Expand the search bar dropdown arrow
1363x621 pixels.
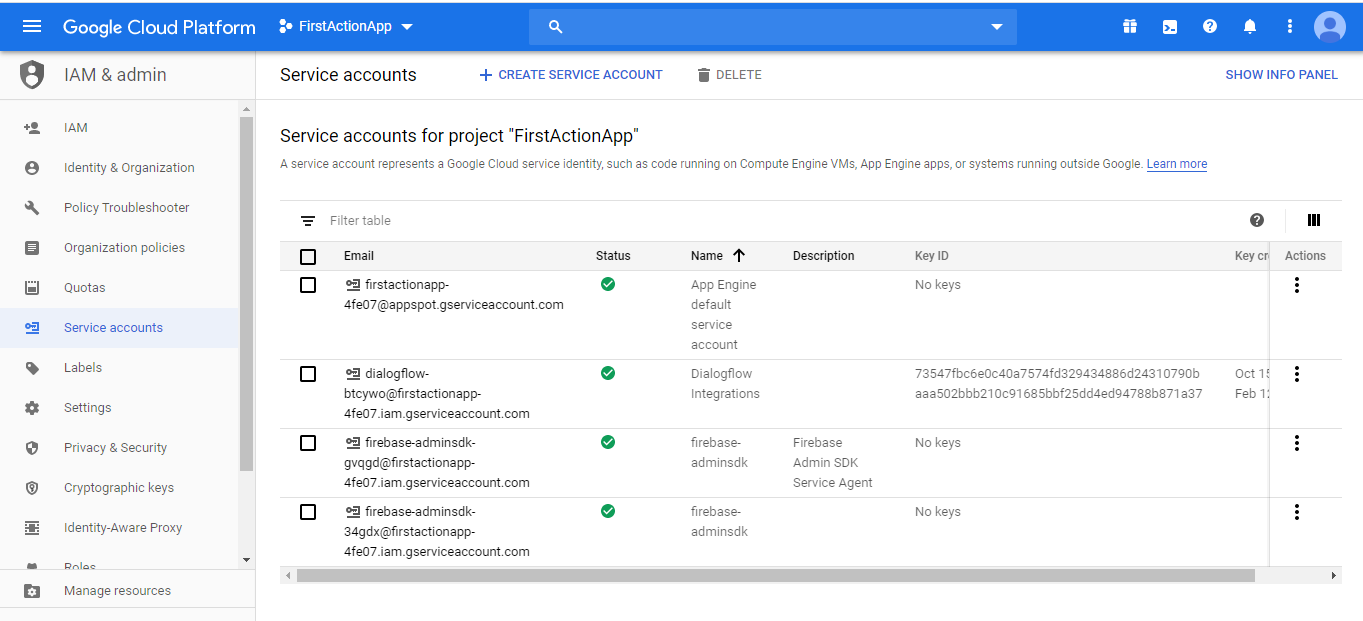click(997, 27)
